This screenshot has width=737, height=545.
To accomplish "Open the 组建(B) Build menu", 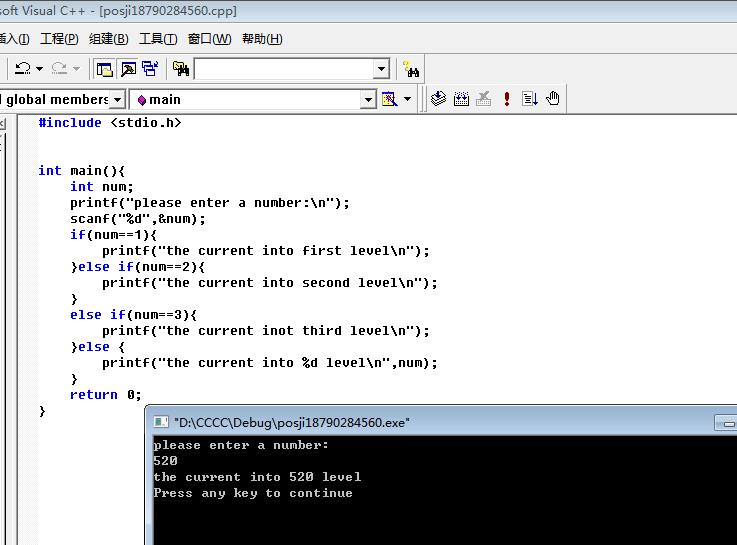I will 109,39.
